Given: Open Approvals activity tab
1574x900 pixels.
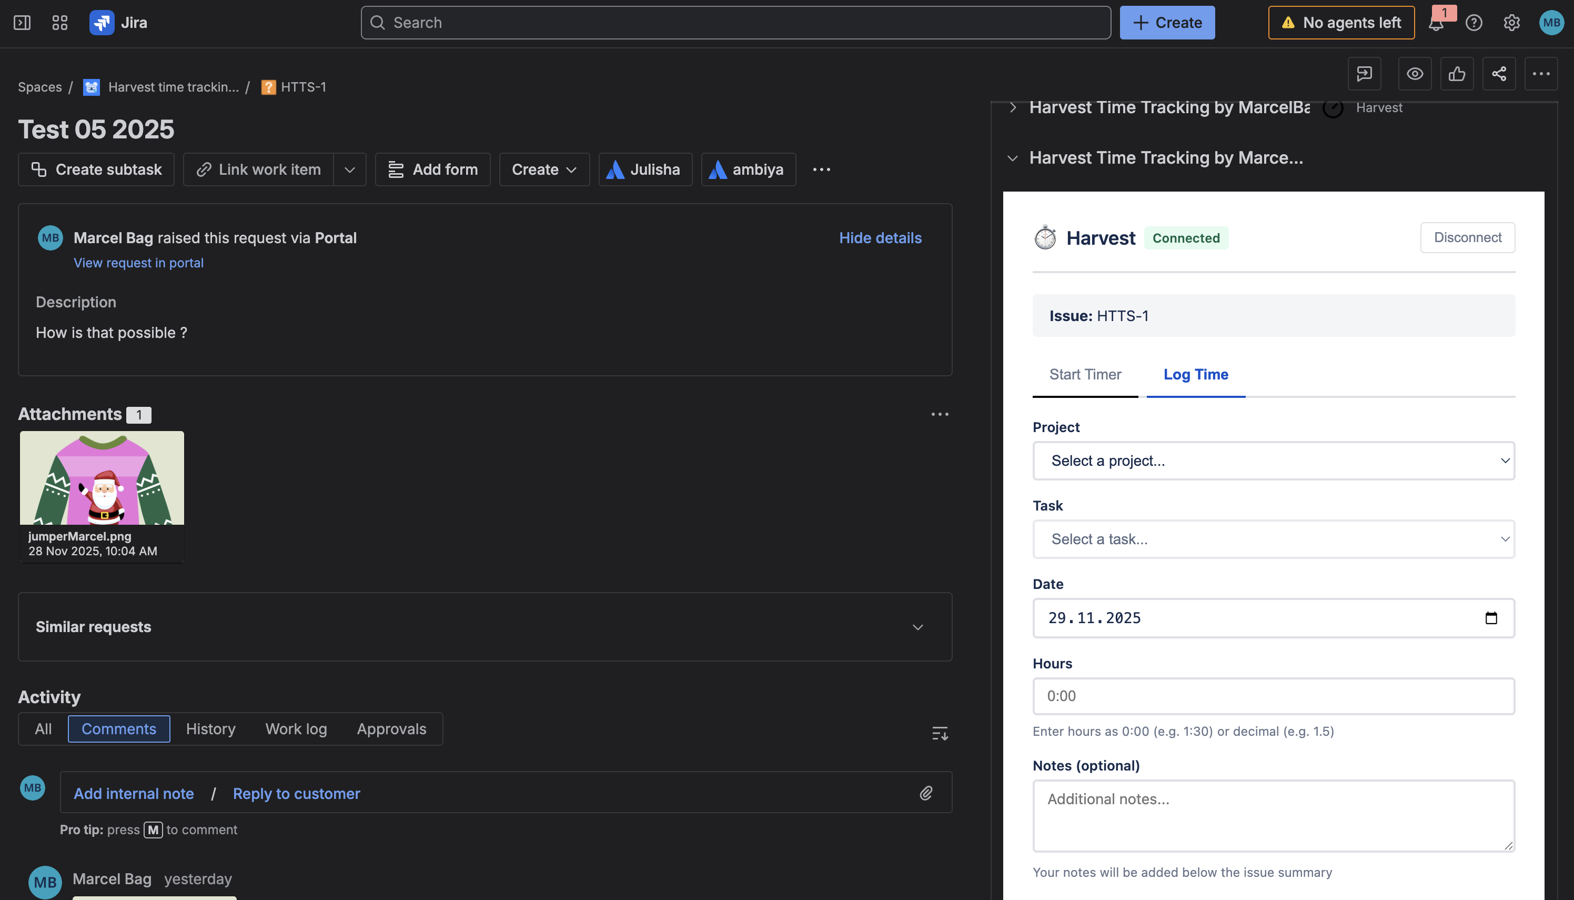Looking at the screenshot, I should coord(391,729).
